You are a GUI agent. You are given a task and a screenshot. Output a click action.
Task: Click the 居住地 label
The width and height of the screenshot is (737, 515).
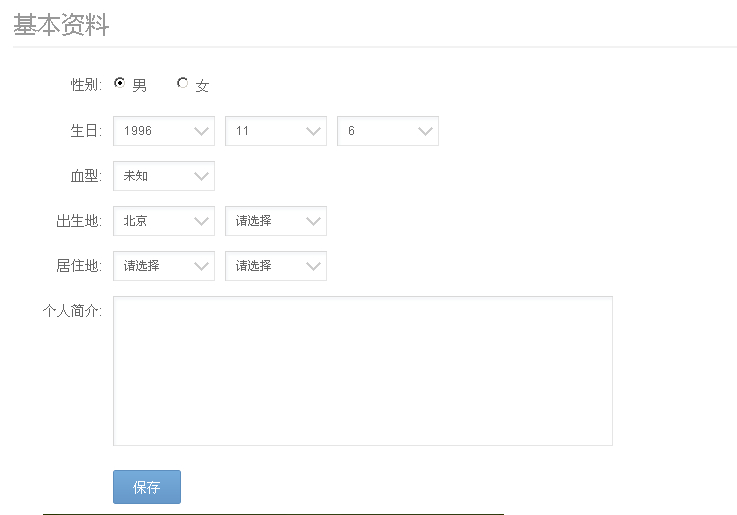[x=79, y=266]
